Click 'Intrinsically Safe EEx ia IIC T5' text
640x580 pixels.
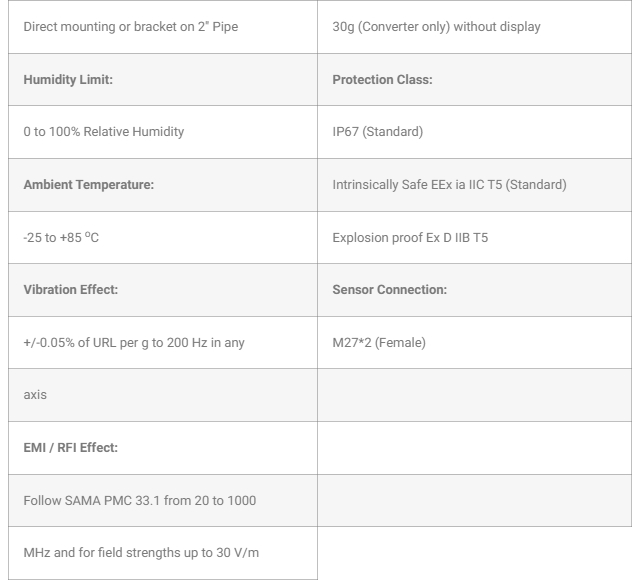point(449,185)
